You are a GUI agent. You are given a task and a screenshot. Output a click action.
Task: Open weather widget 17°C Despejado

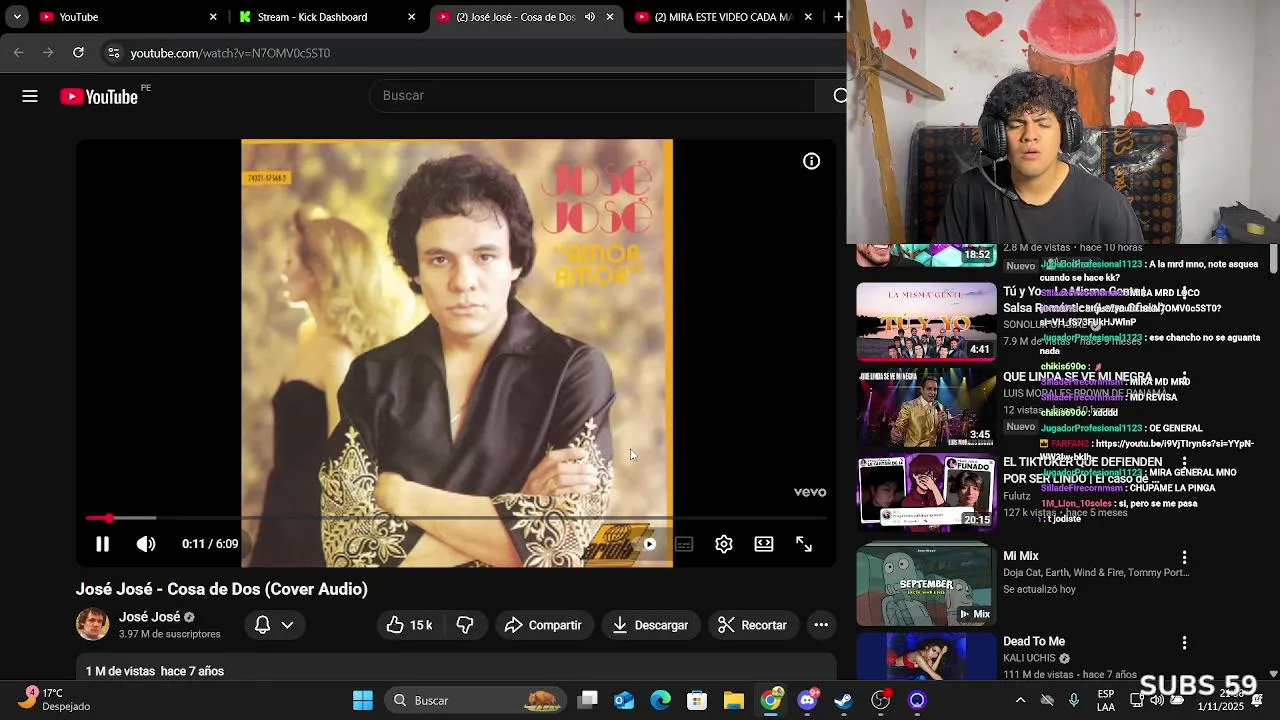pyautogui.click(x=56, y=699)
